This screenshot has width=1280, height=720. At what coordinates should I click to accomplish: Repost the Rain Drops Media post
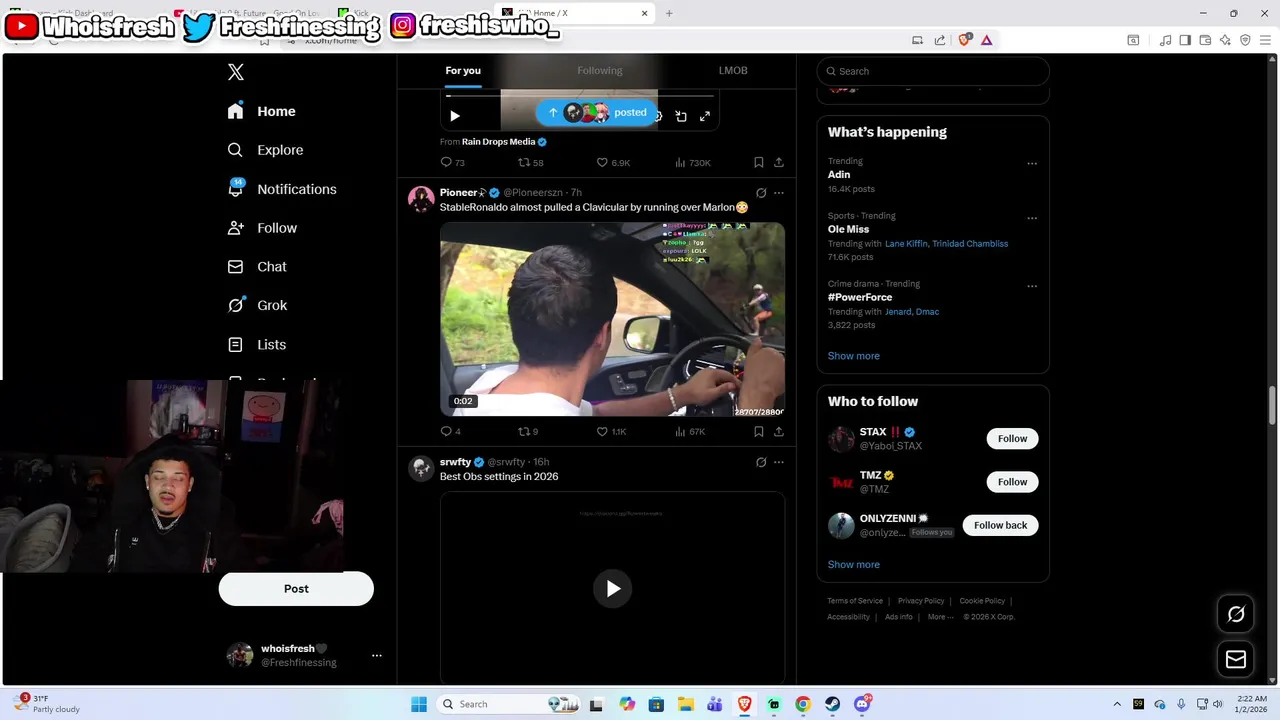[x=530, y=163]
